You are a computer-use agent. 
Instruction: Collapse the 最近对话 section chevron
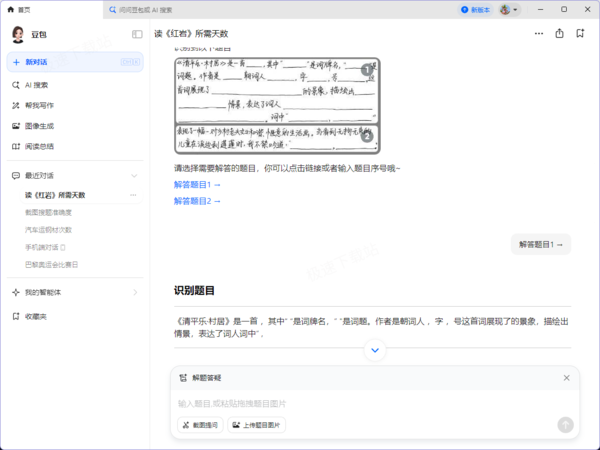pyautogui.click(x=134, y=176)
